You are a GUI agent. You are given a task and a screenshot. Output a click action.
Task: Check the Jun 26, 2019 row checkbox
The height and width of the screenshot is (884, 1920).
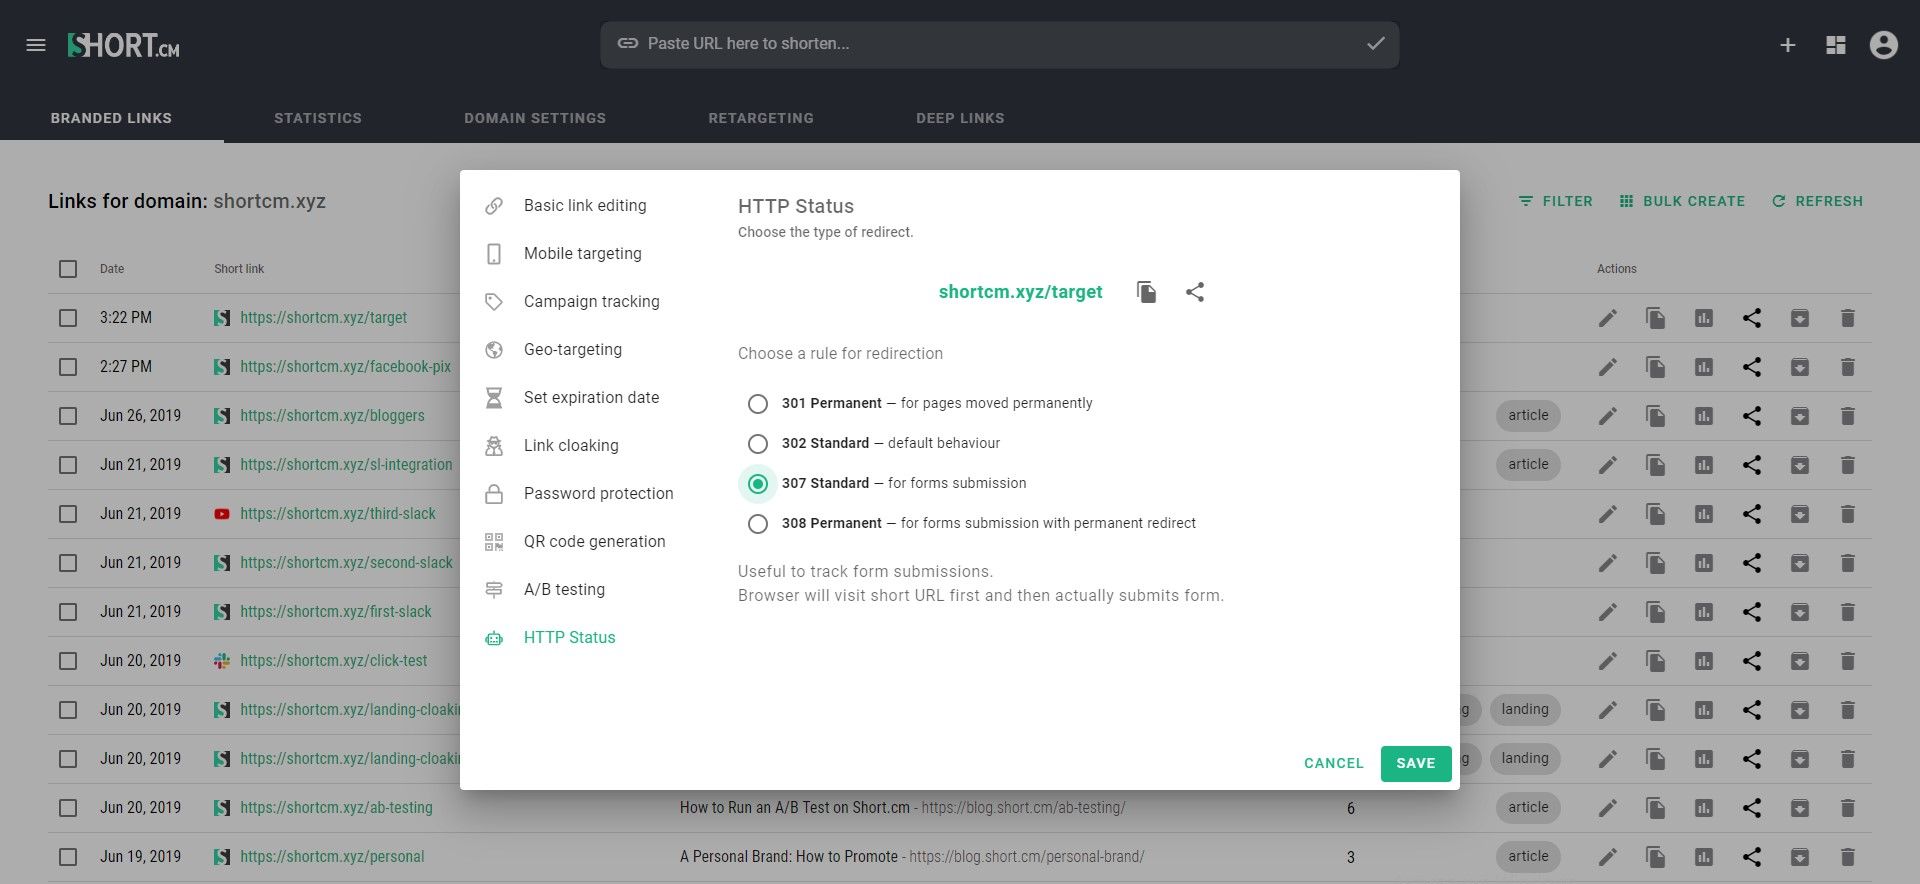(68, 416)
